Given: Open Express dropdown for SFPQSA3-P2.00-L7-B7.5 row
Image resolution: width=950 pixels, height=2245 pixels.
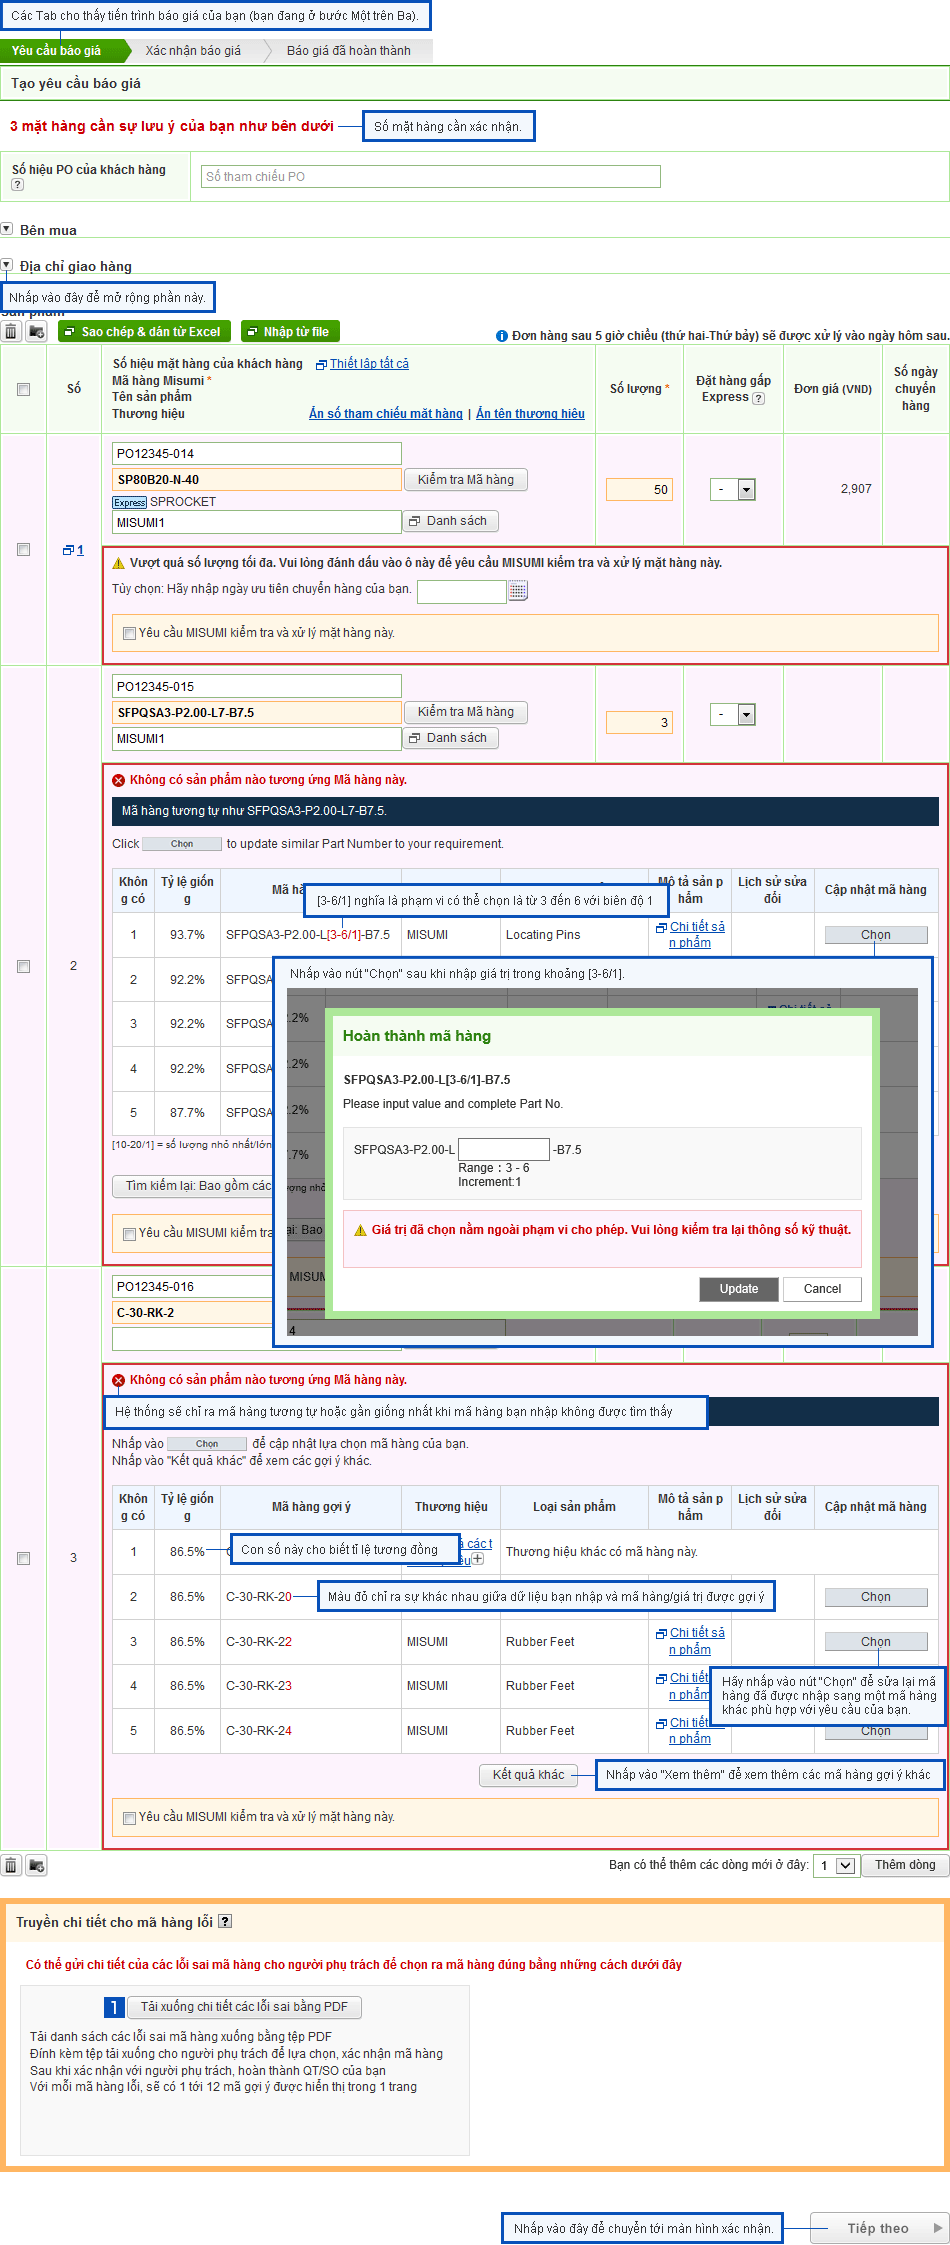Looking at the screenshot, I should click(x=733, y=714).
